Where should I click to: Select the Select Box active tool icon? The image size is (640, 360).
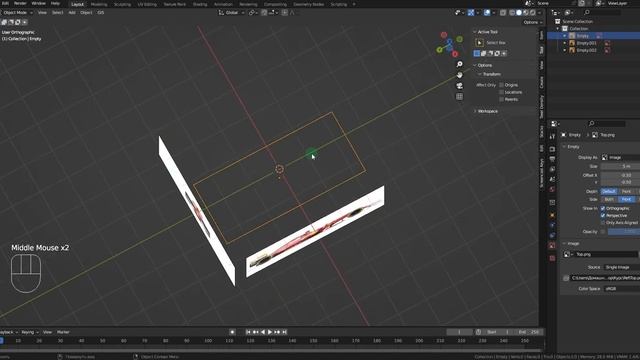click(480, 43)
